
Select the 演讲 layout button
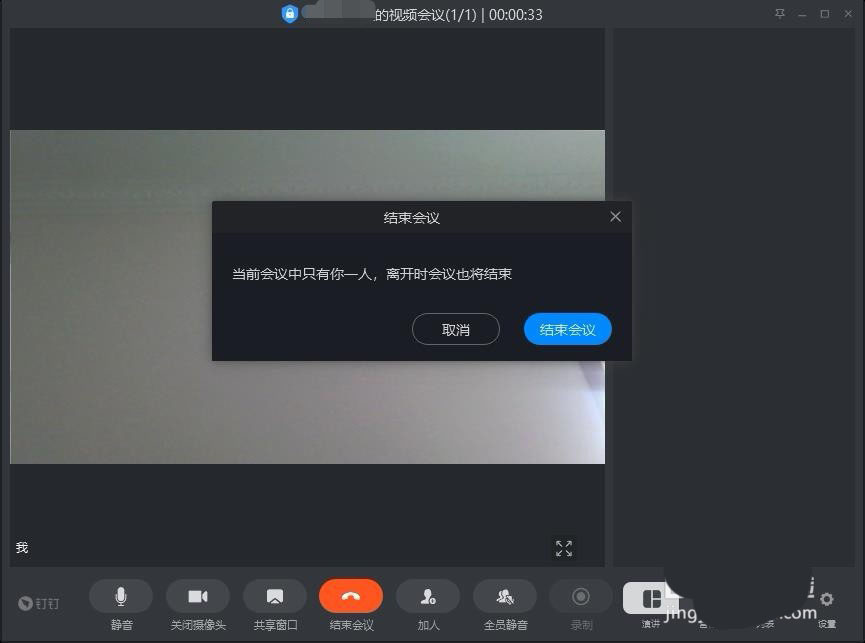point(651,598)
